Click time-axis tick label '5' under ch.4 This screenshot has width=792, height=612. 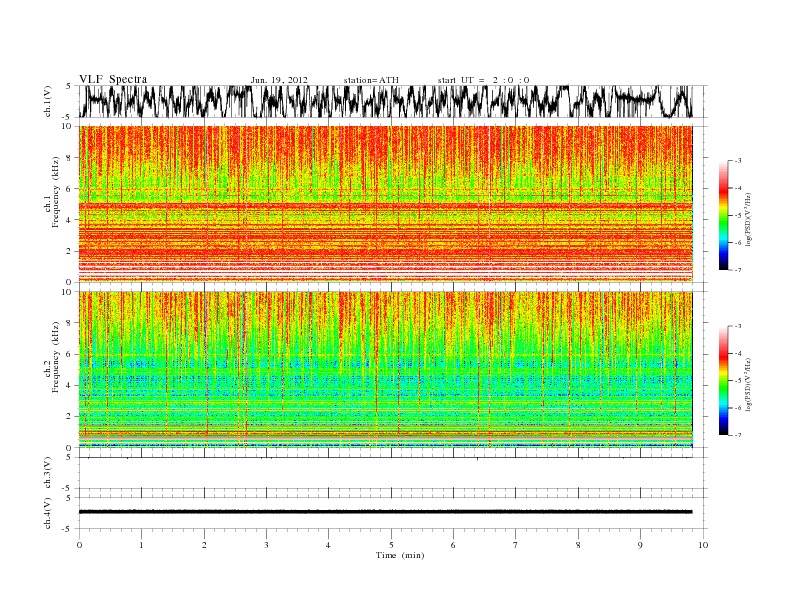391,545
